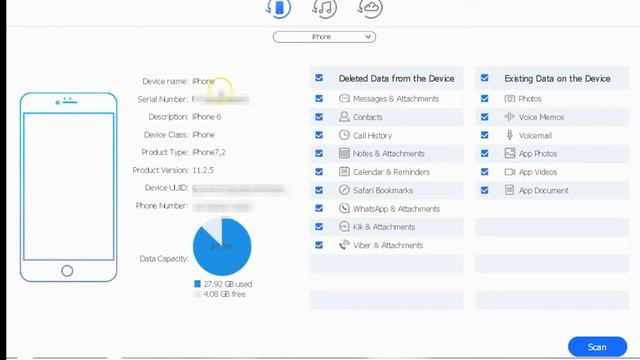Uncheck Kik & Attachments checkbox
The width and height of the screenshot is (640, 360).
pyautogui.click(x=319, y=227)
